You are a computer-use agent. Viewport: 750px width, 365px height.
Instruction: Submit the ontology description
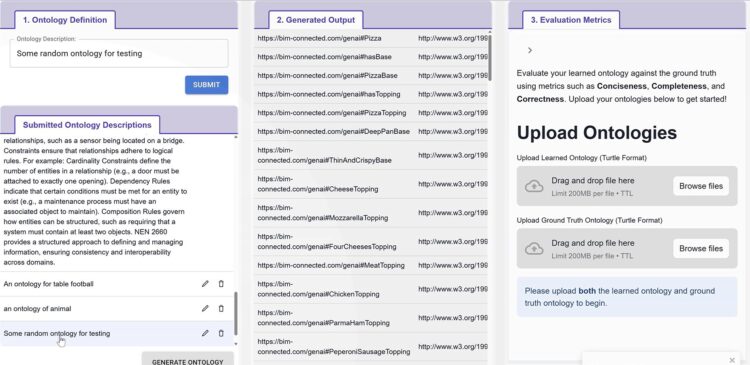click(207, 85)
